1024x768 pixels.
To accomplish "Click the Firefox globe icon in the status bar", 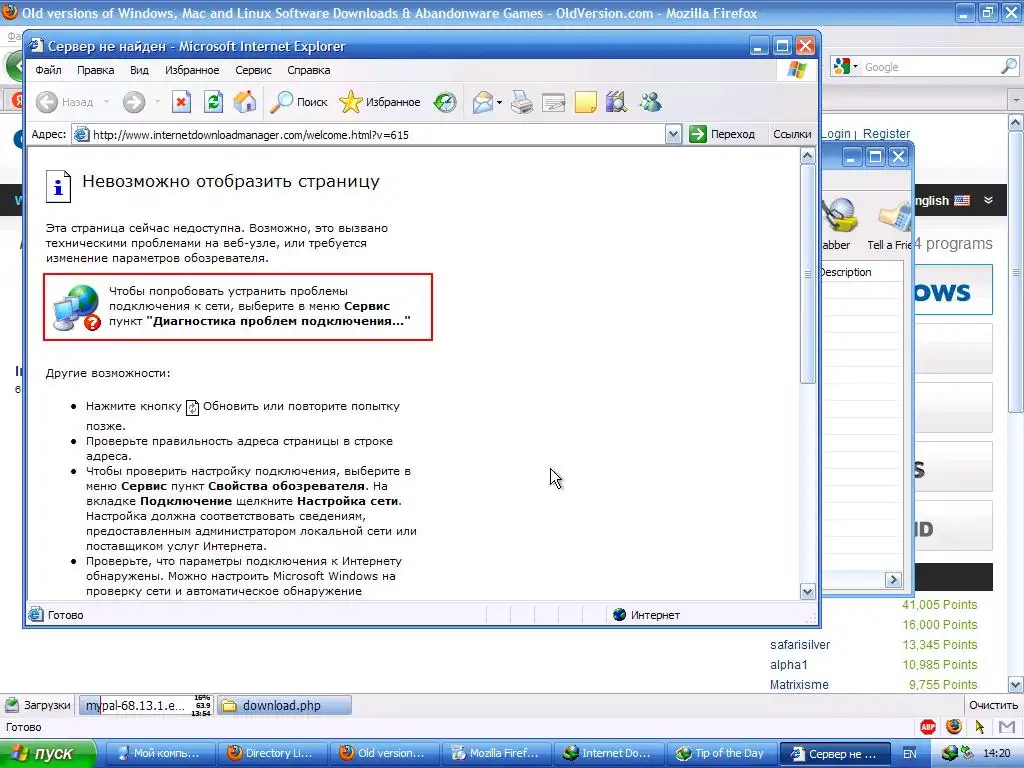I will pos(954,727).
